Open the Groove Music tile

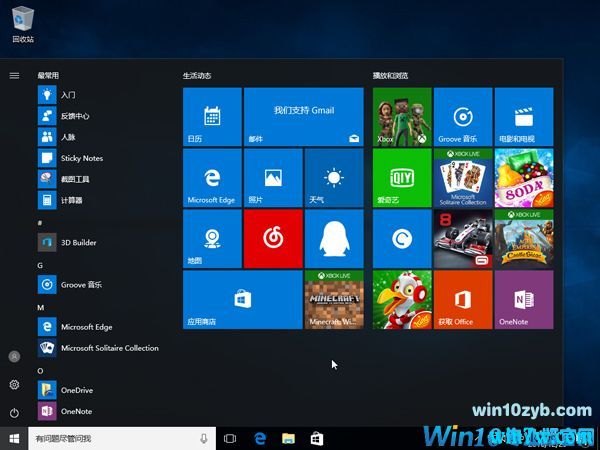(463, 117)
